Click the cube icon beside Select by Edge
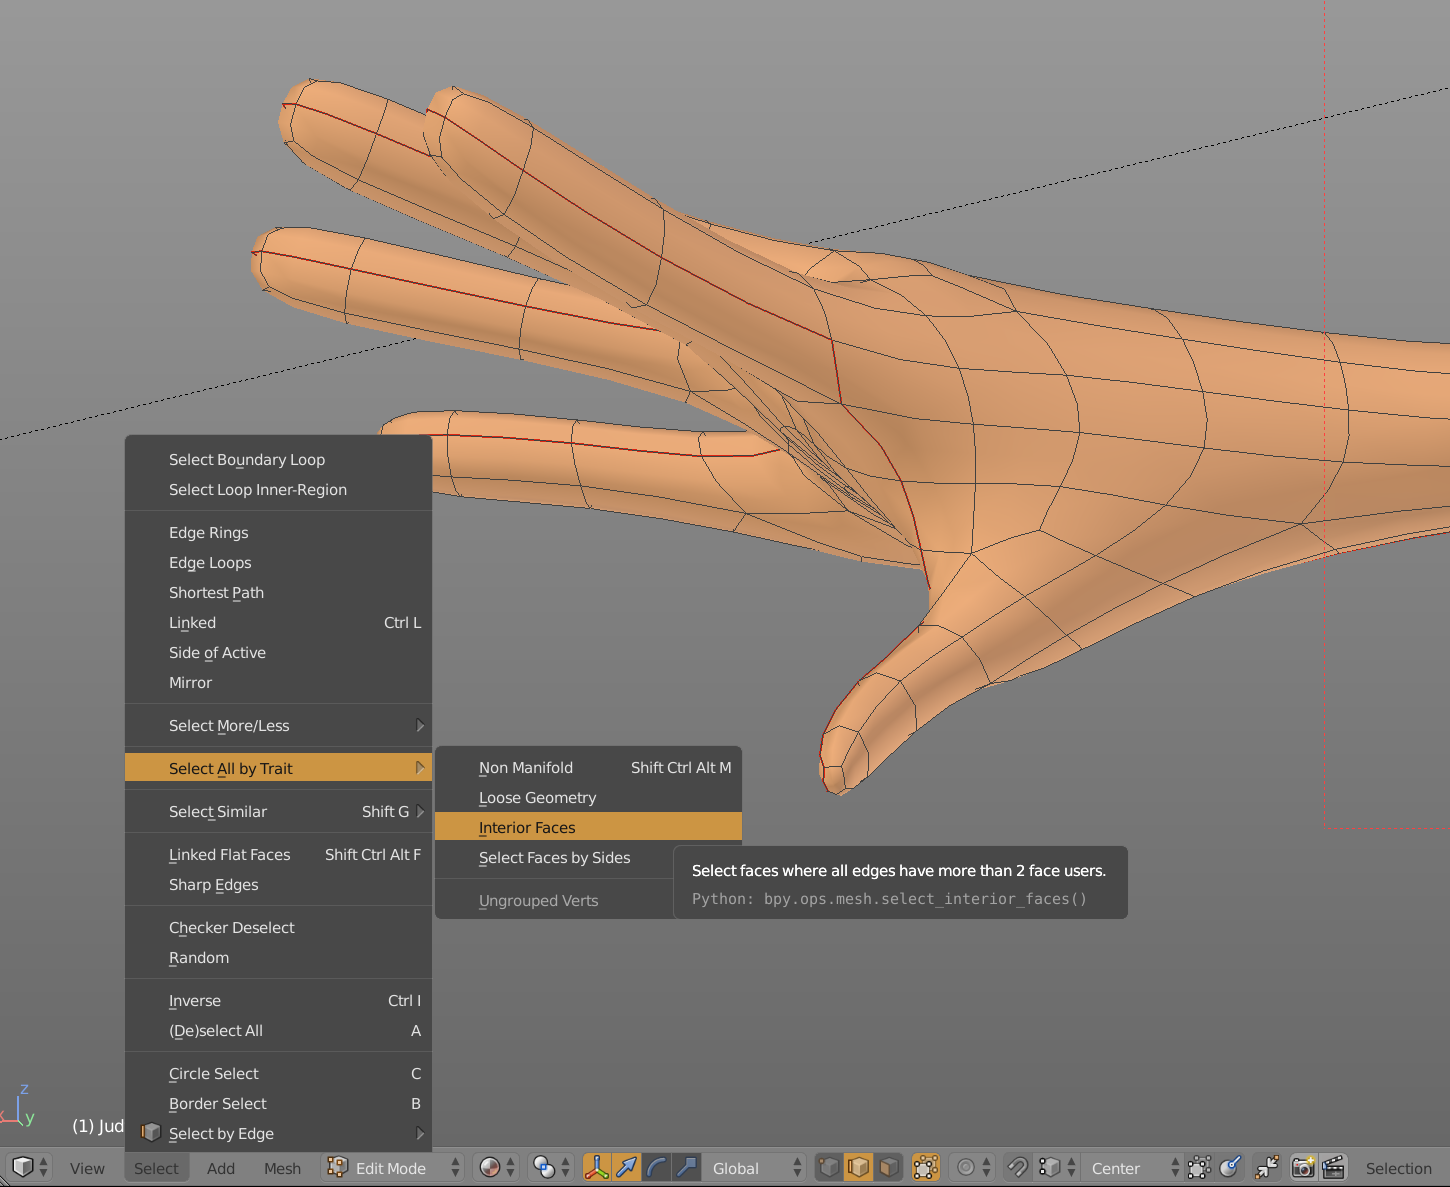1450x1187 pixels. tap(151, 1132)
